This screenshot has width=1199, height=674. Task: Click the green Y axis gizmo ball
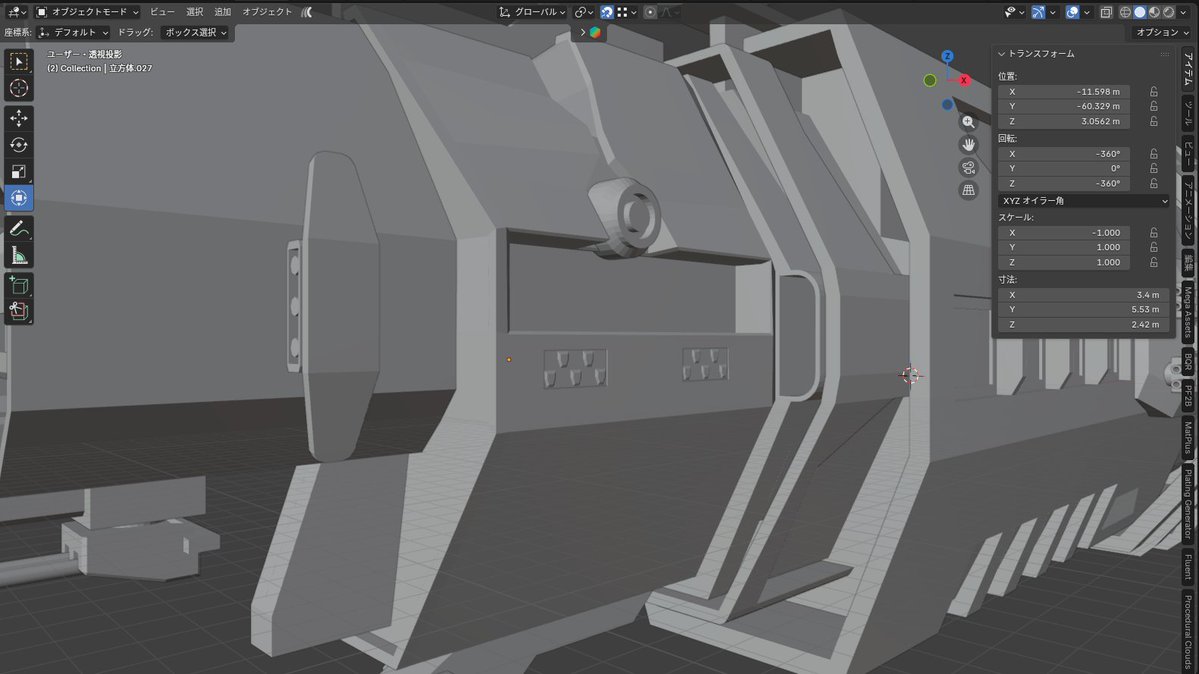click(x=930, y=80)
